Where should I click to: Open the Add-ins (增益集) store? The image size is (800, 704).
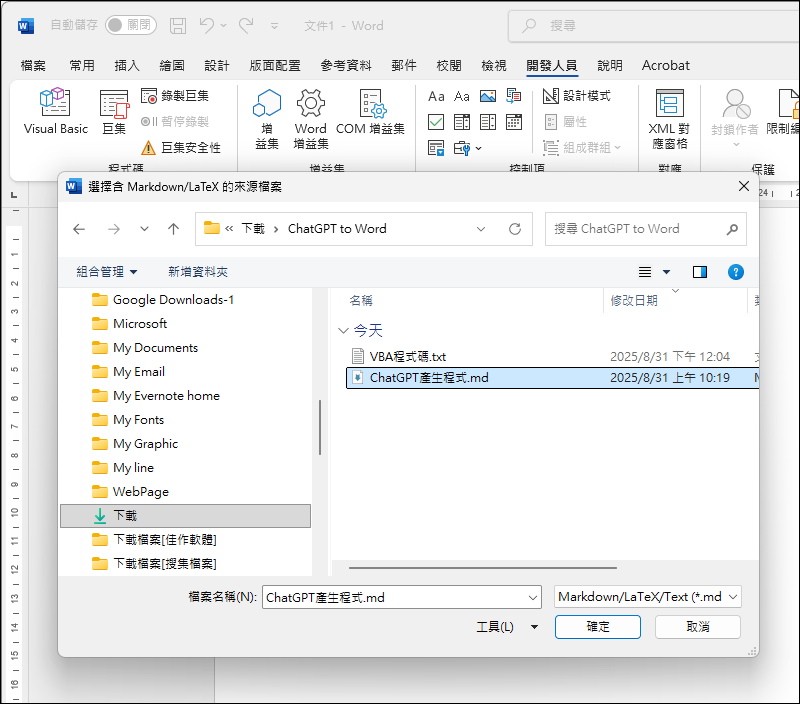pos(267,119)
